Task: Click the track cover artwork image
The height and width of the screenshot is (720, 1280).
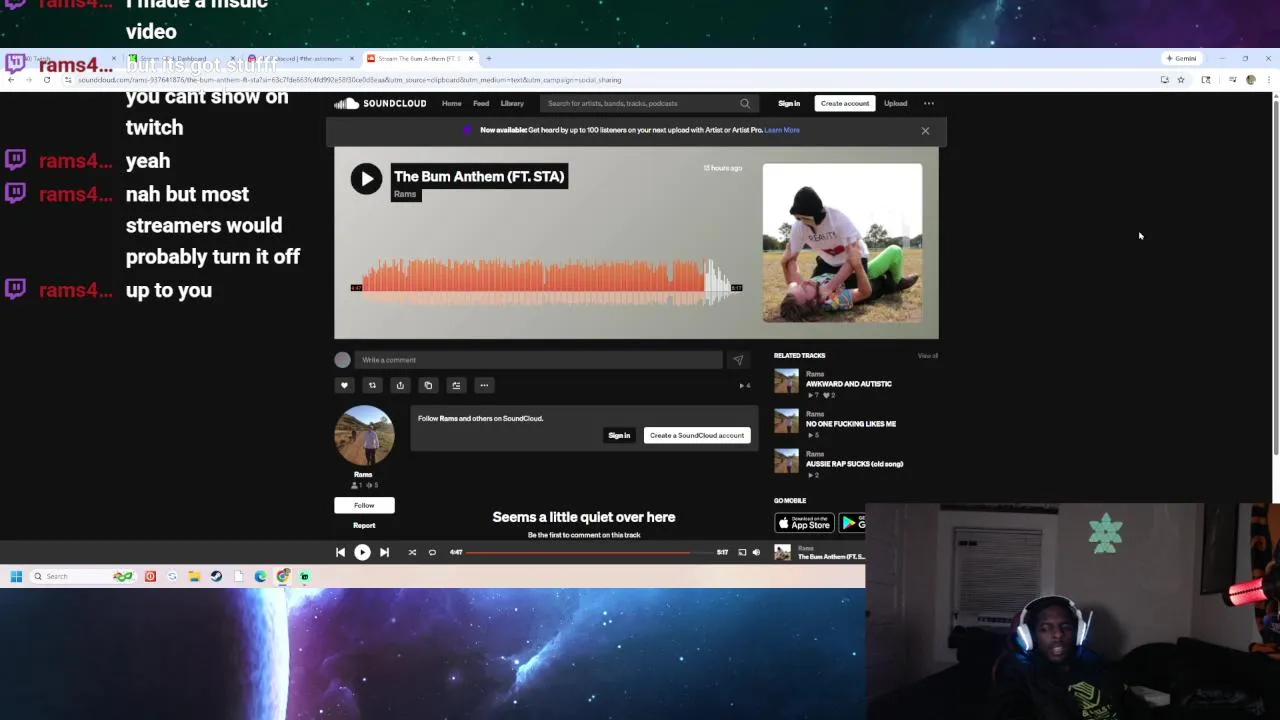Action: coord(842,243)
